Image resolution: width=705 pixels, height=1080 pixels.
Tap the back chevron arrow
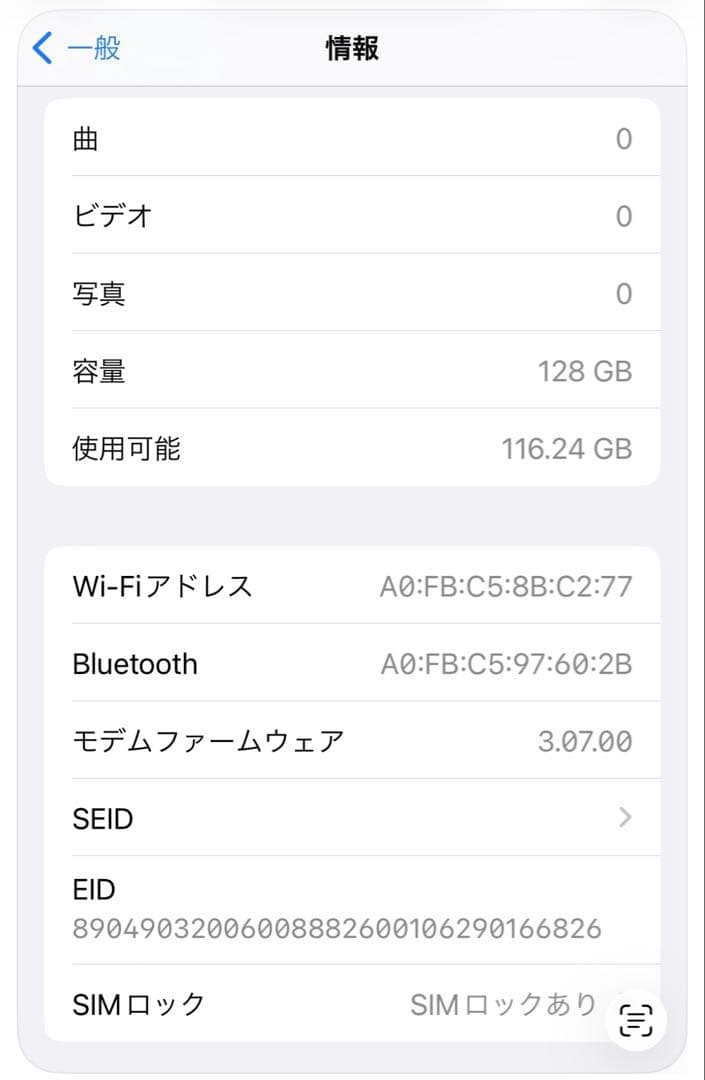click(x=40, y=47)
